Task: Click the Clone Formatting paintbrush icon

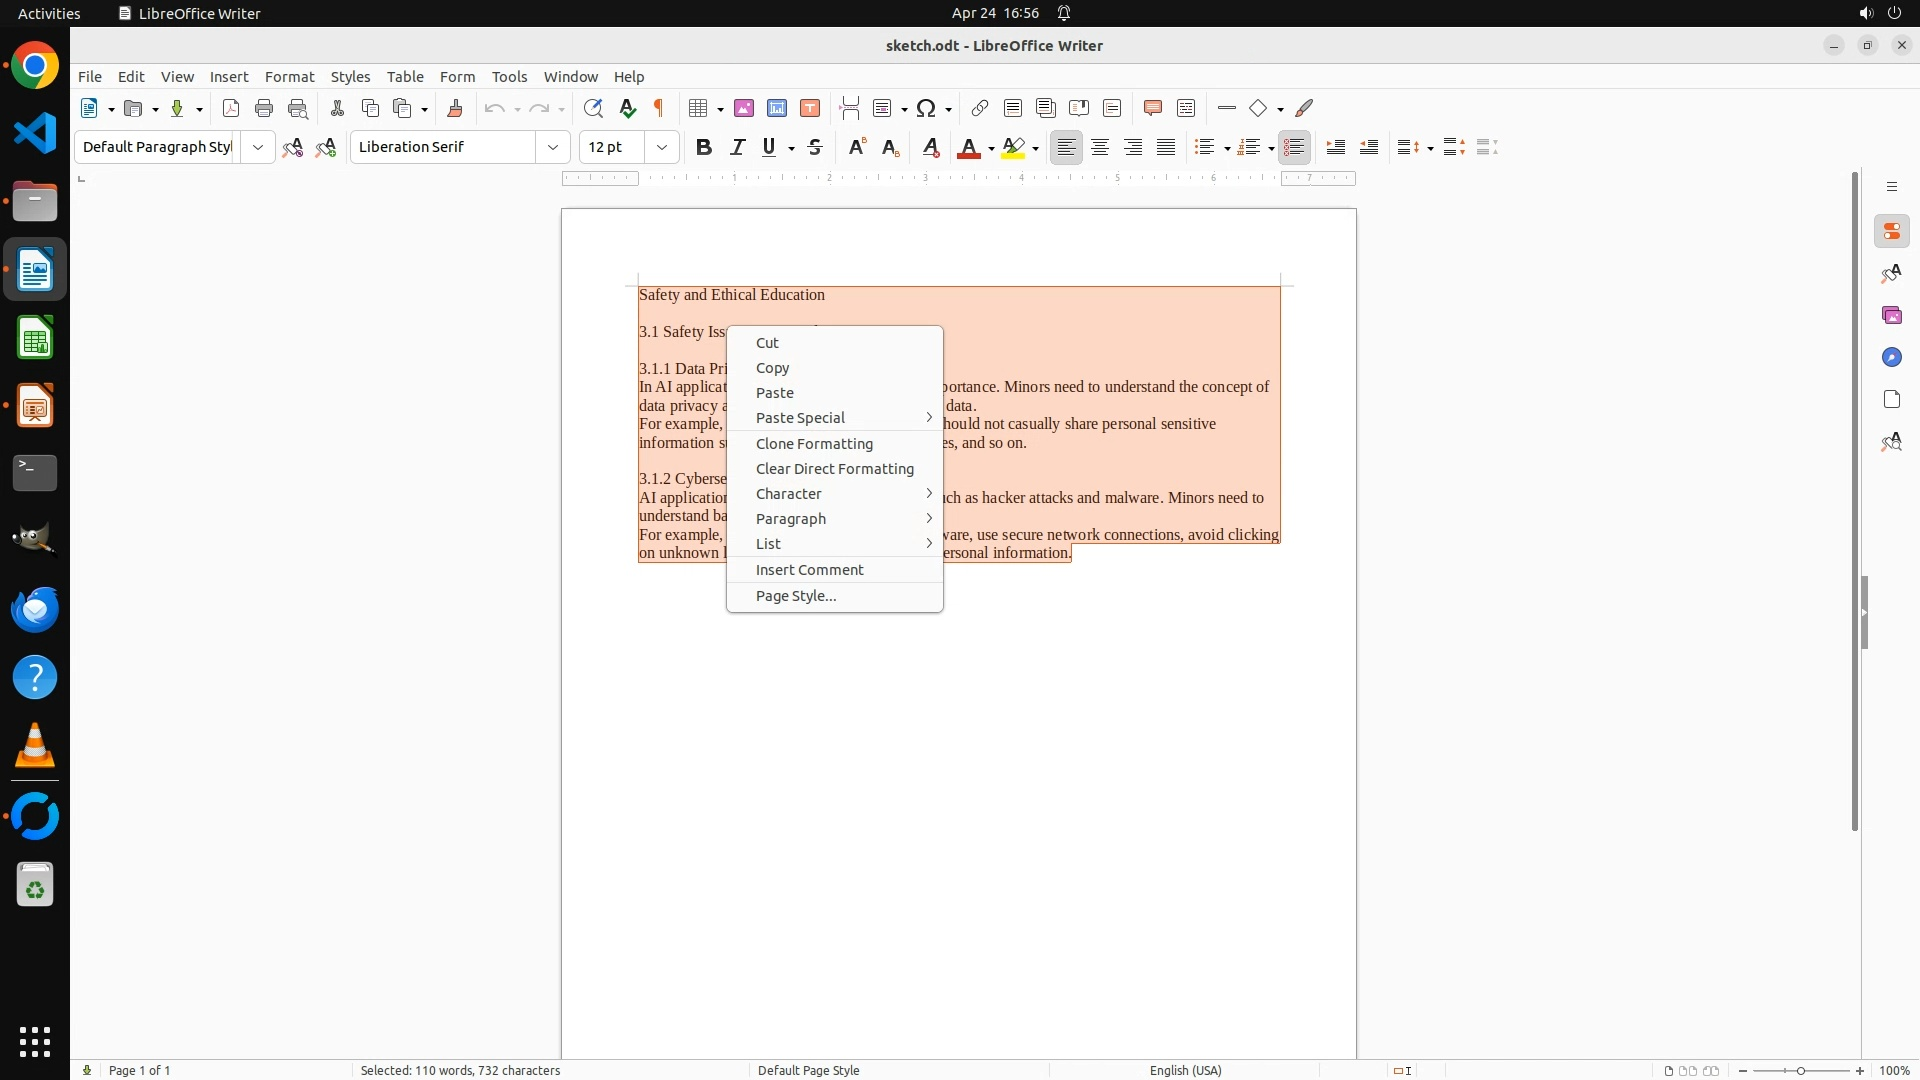Action: [x=455, y=108]
